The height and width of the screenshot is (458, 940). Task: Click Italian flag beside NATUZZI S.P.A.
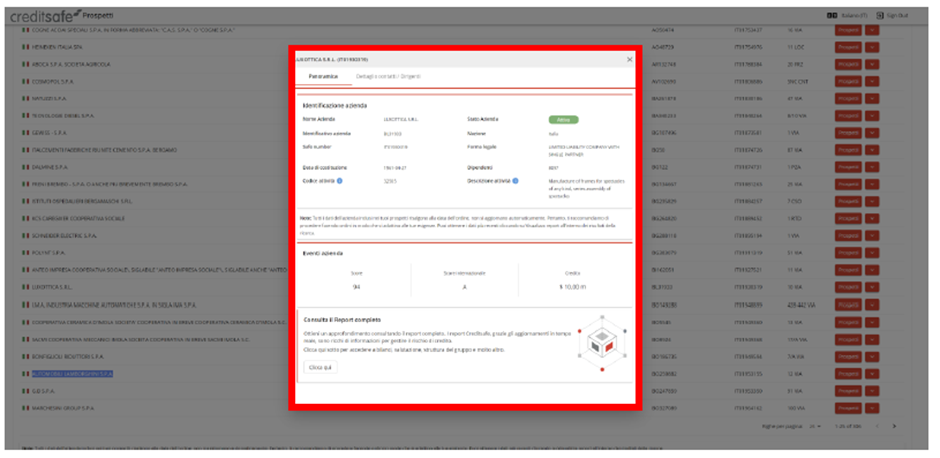coord(25,98)
